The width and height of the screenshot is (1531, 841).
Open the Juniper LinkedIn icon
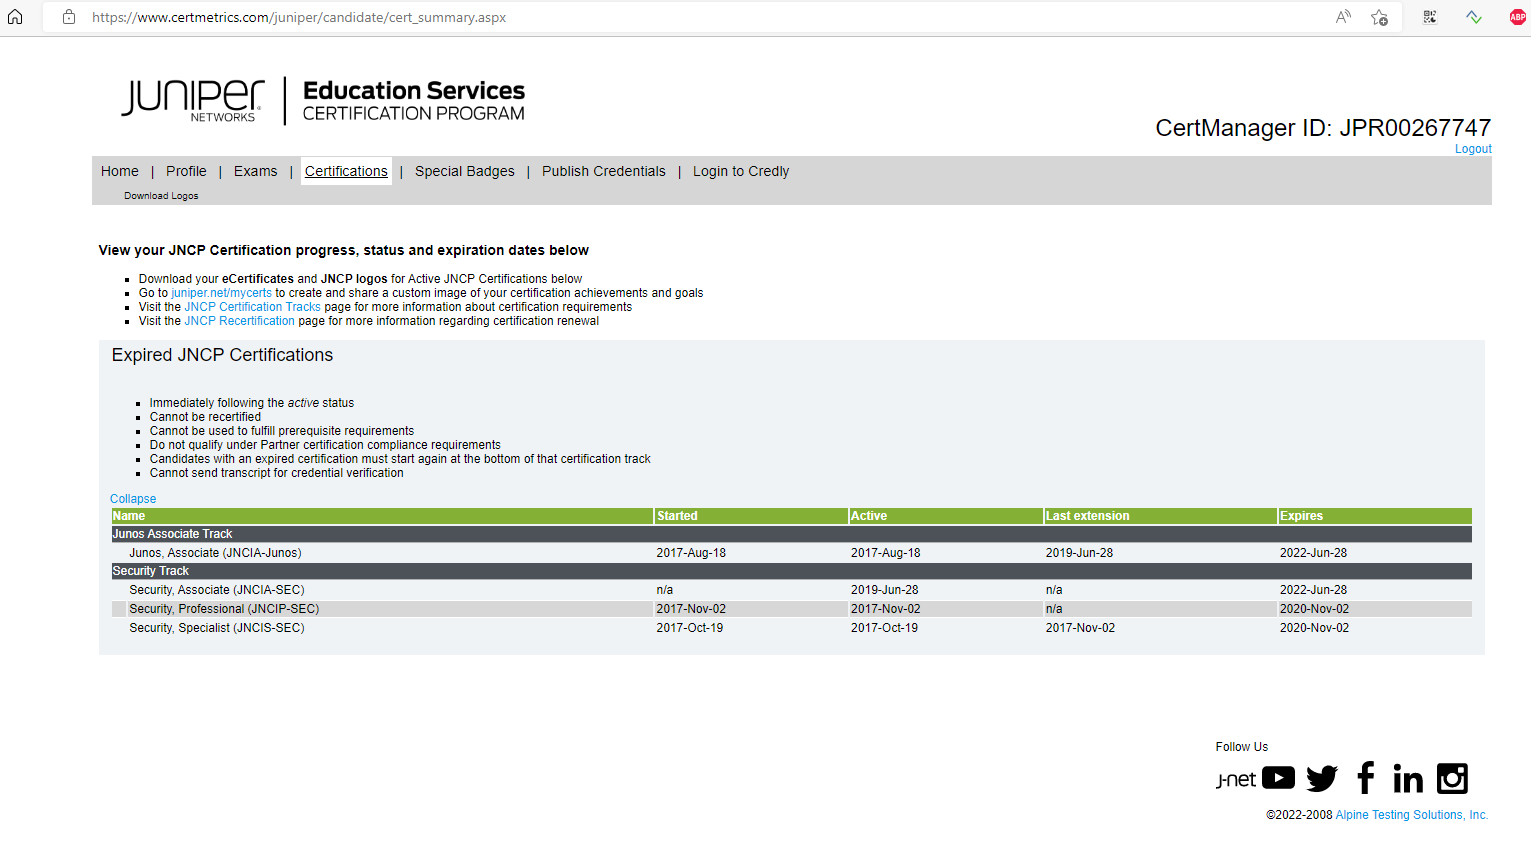click(x=1407, y=778)
